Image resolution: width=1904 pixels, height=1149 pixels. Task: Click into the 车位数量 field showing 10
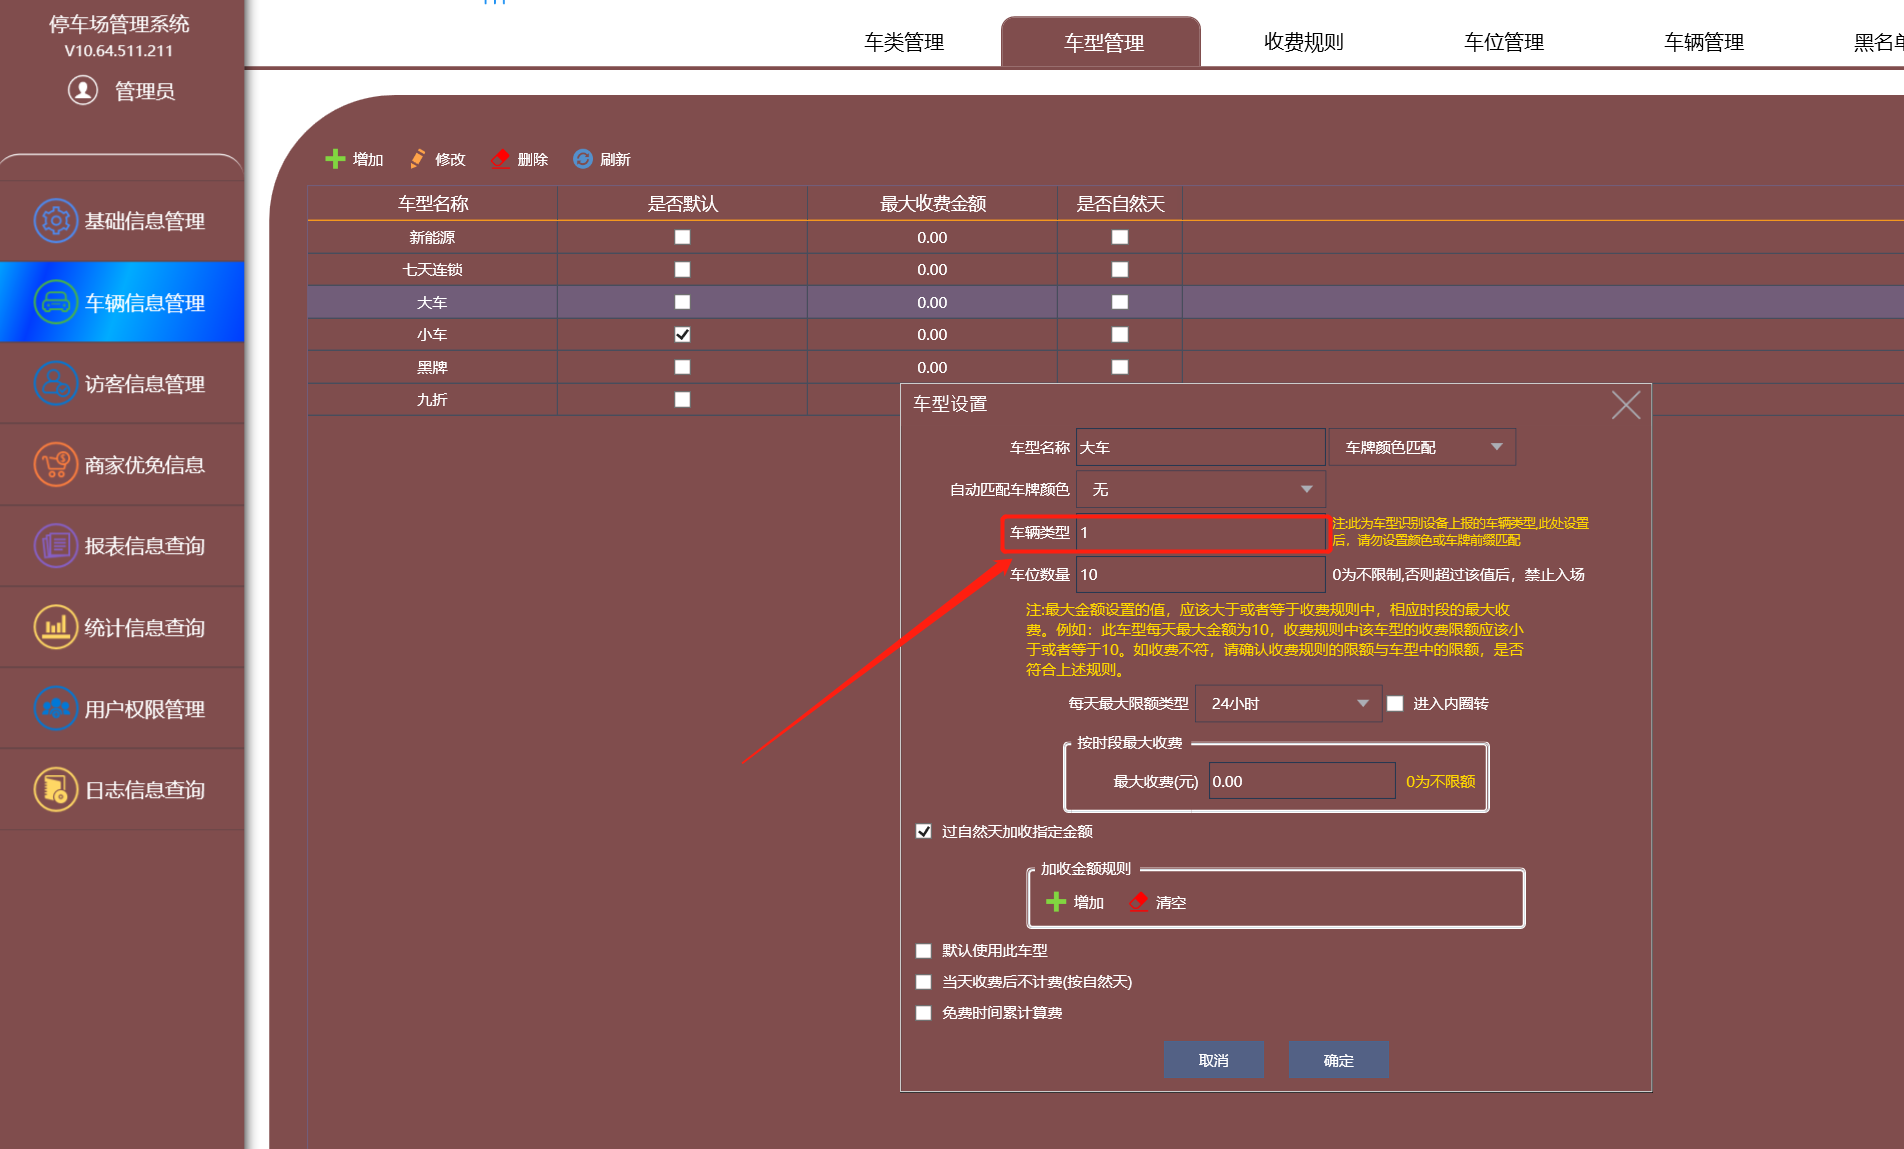pyautogui.click(x=1200, y=574)
